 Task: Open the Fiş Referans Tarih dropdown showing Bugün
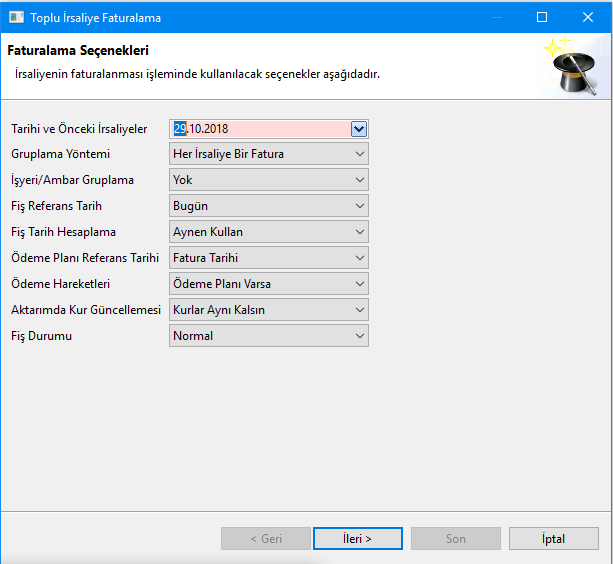coord(269,206)
